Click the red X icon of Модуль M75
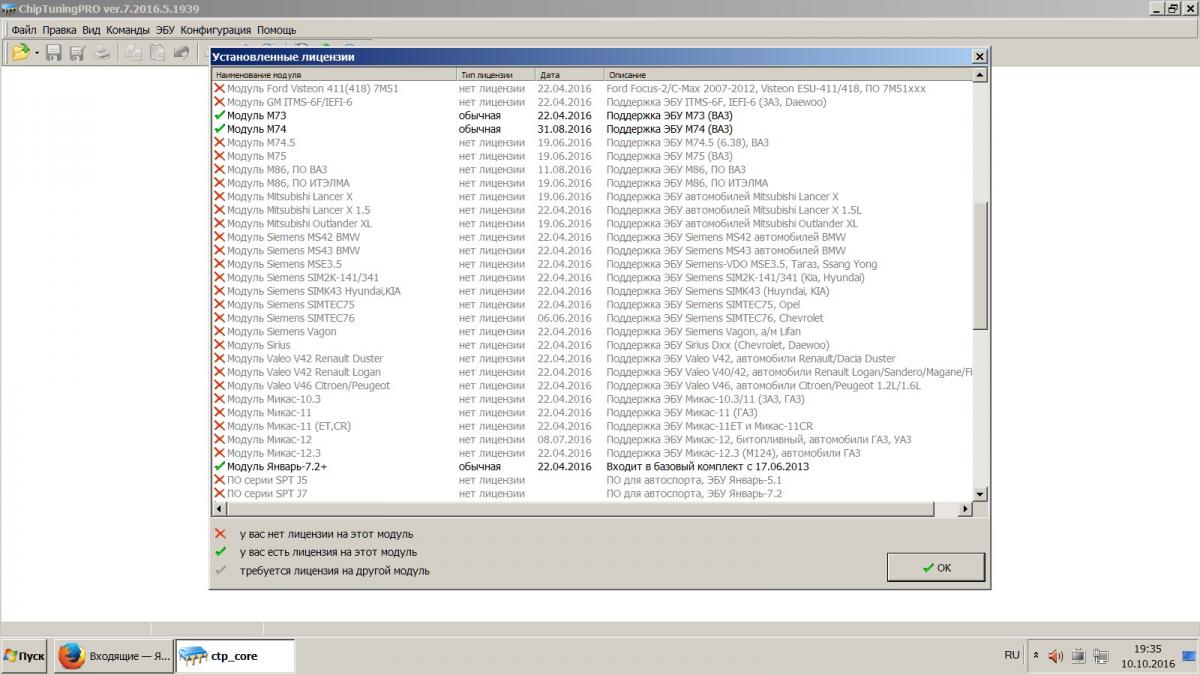The image size is (1200, 675). 219,156
